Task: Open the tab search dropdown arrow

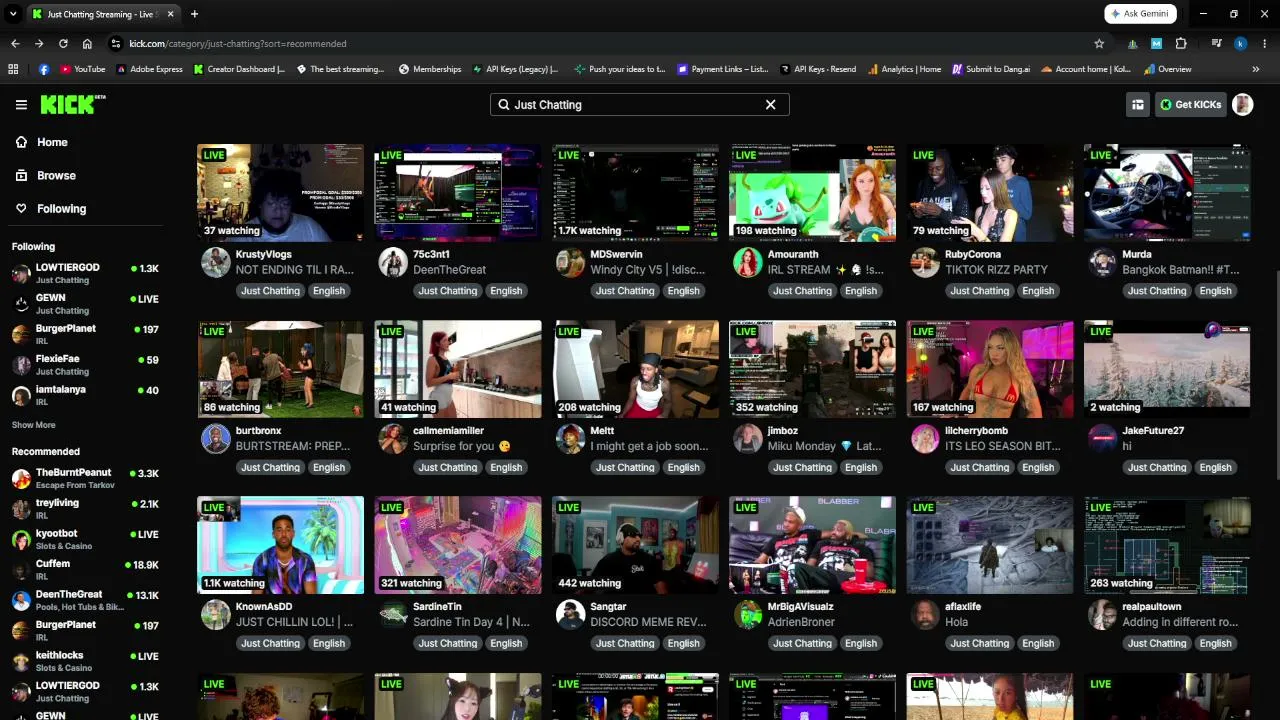Action: 13,14
